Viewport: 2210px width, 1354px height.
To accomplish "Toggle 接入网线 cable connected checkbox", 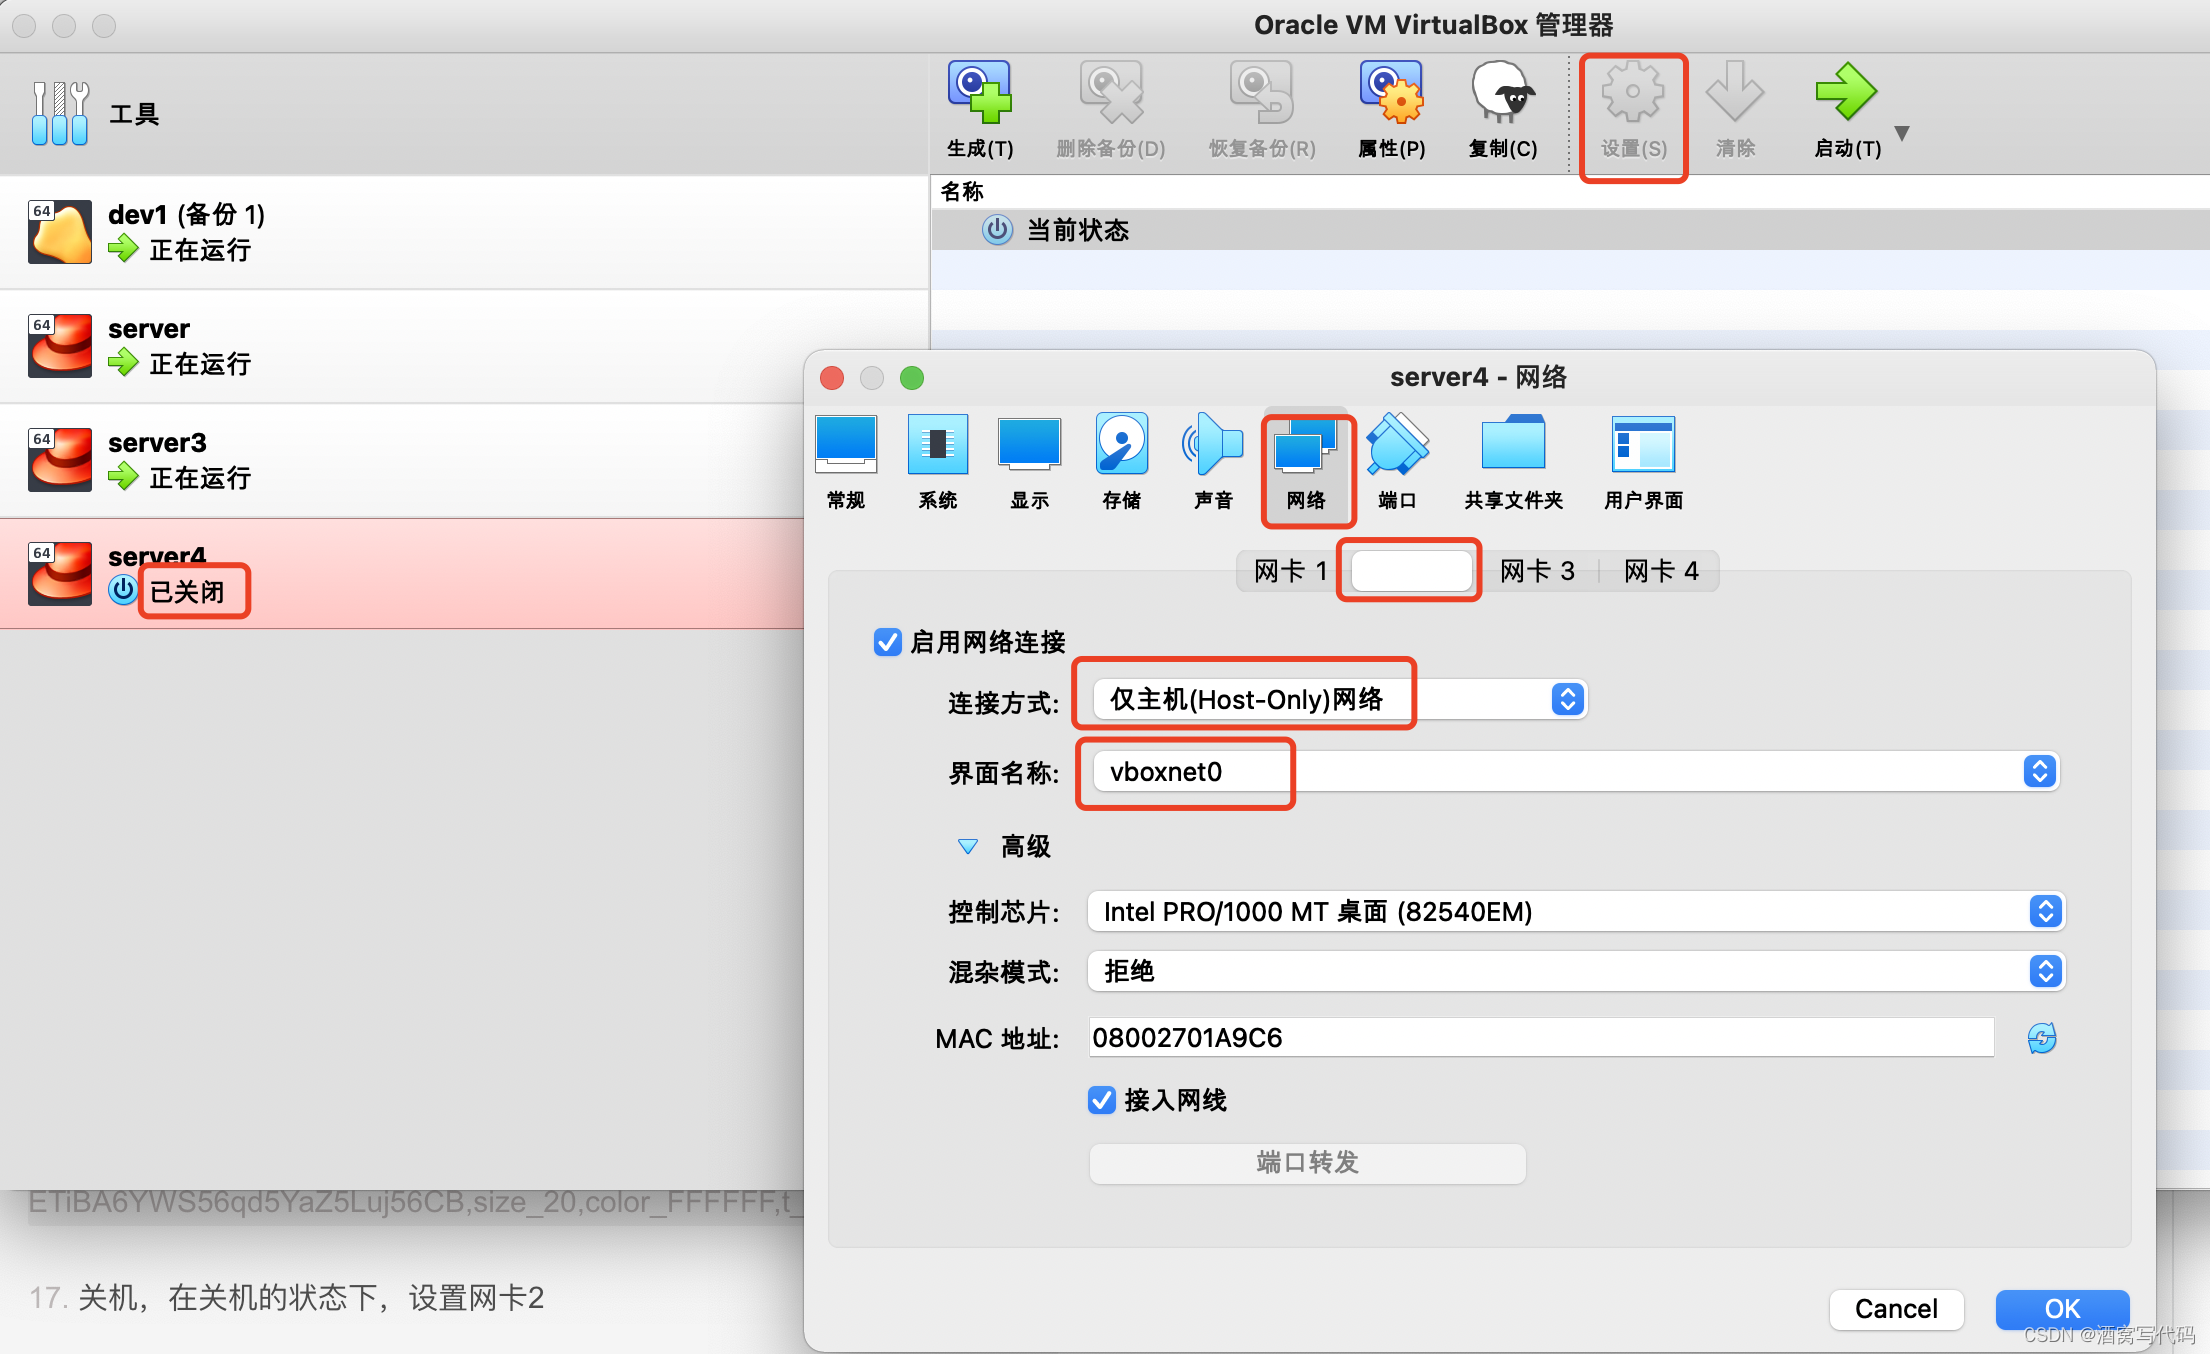I will pos(1101,1100).
